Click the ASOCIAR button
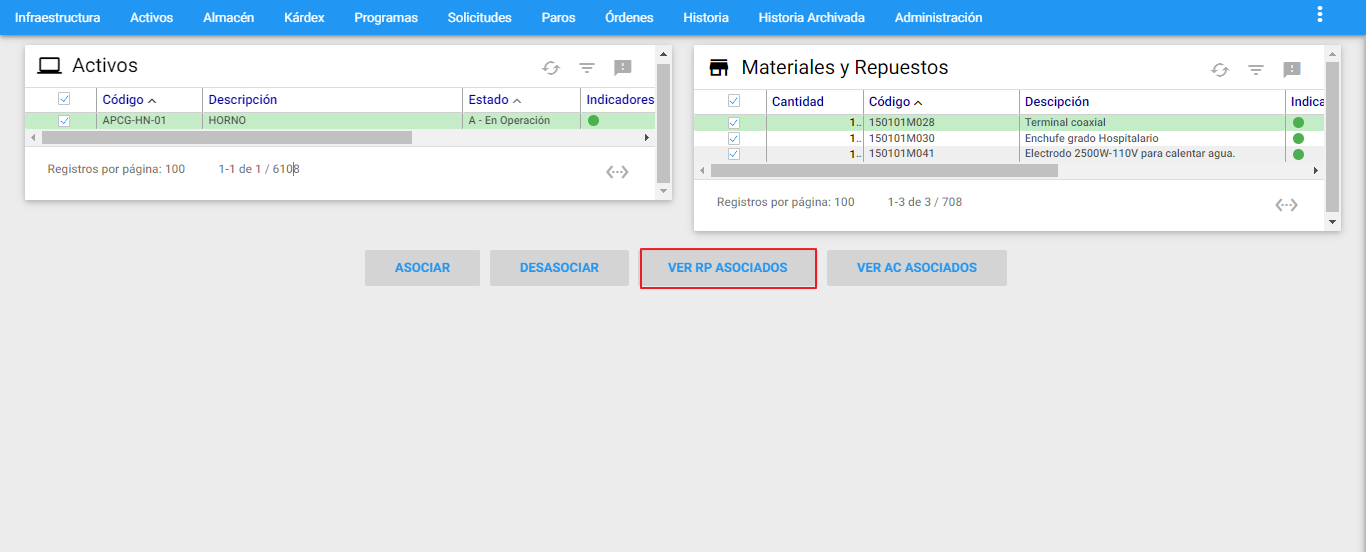 (422, 268)
